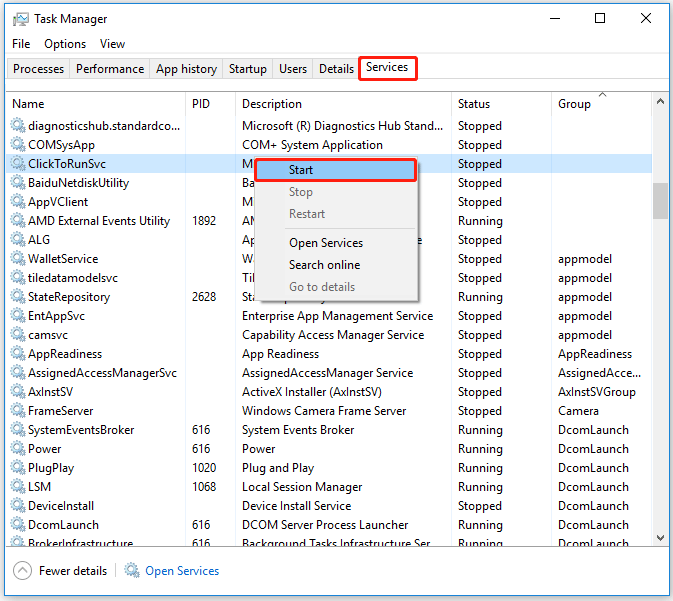Click gear icon next to COMSysApp
Screen dimensions: 673x601
point(18,144)
